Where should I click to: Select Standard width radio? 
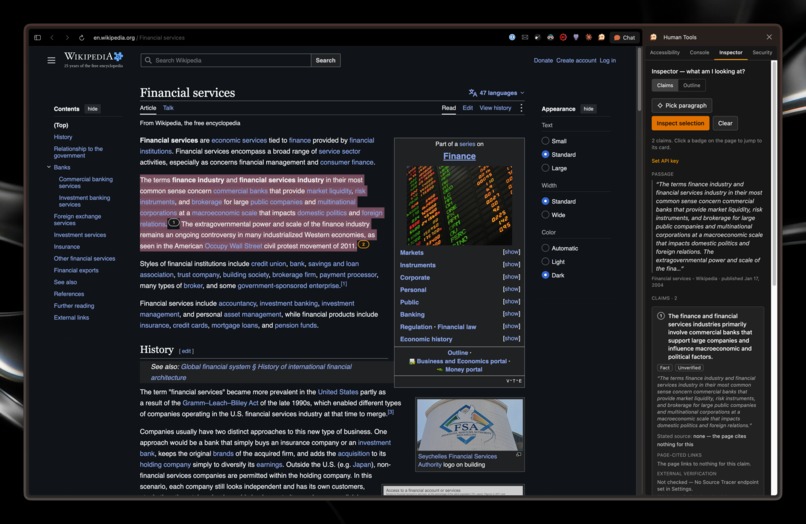tap(545, 201)
